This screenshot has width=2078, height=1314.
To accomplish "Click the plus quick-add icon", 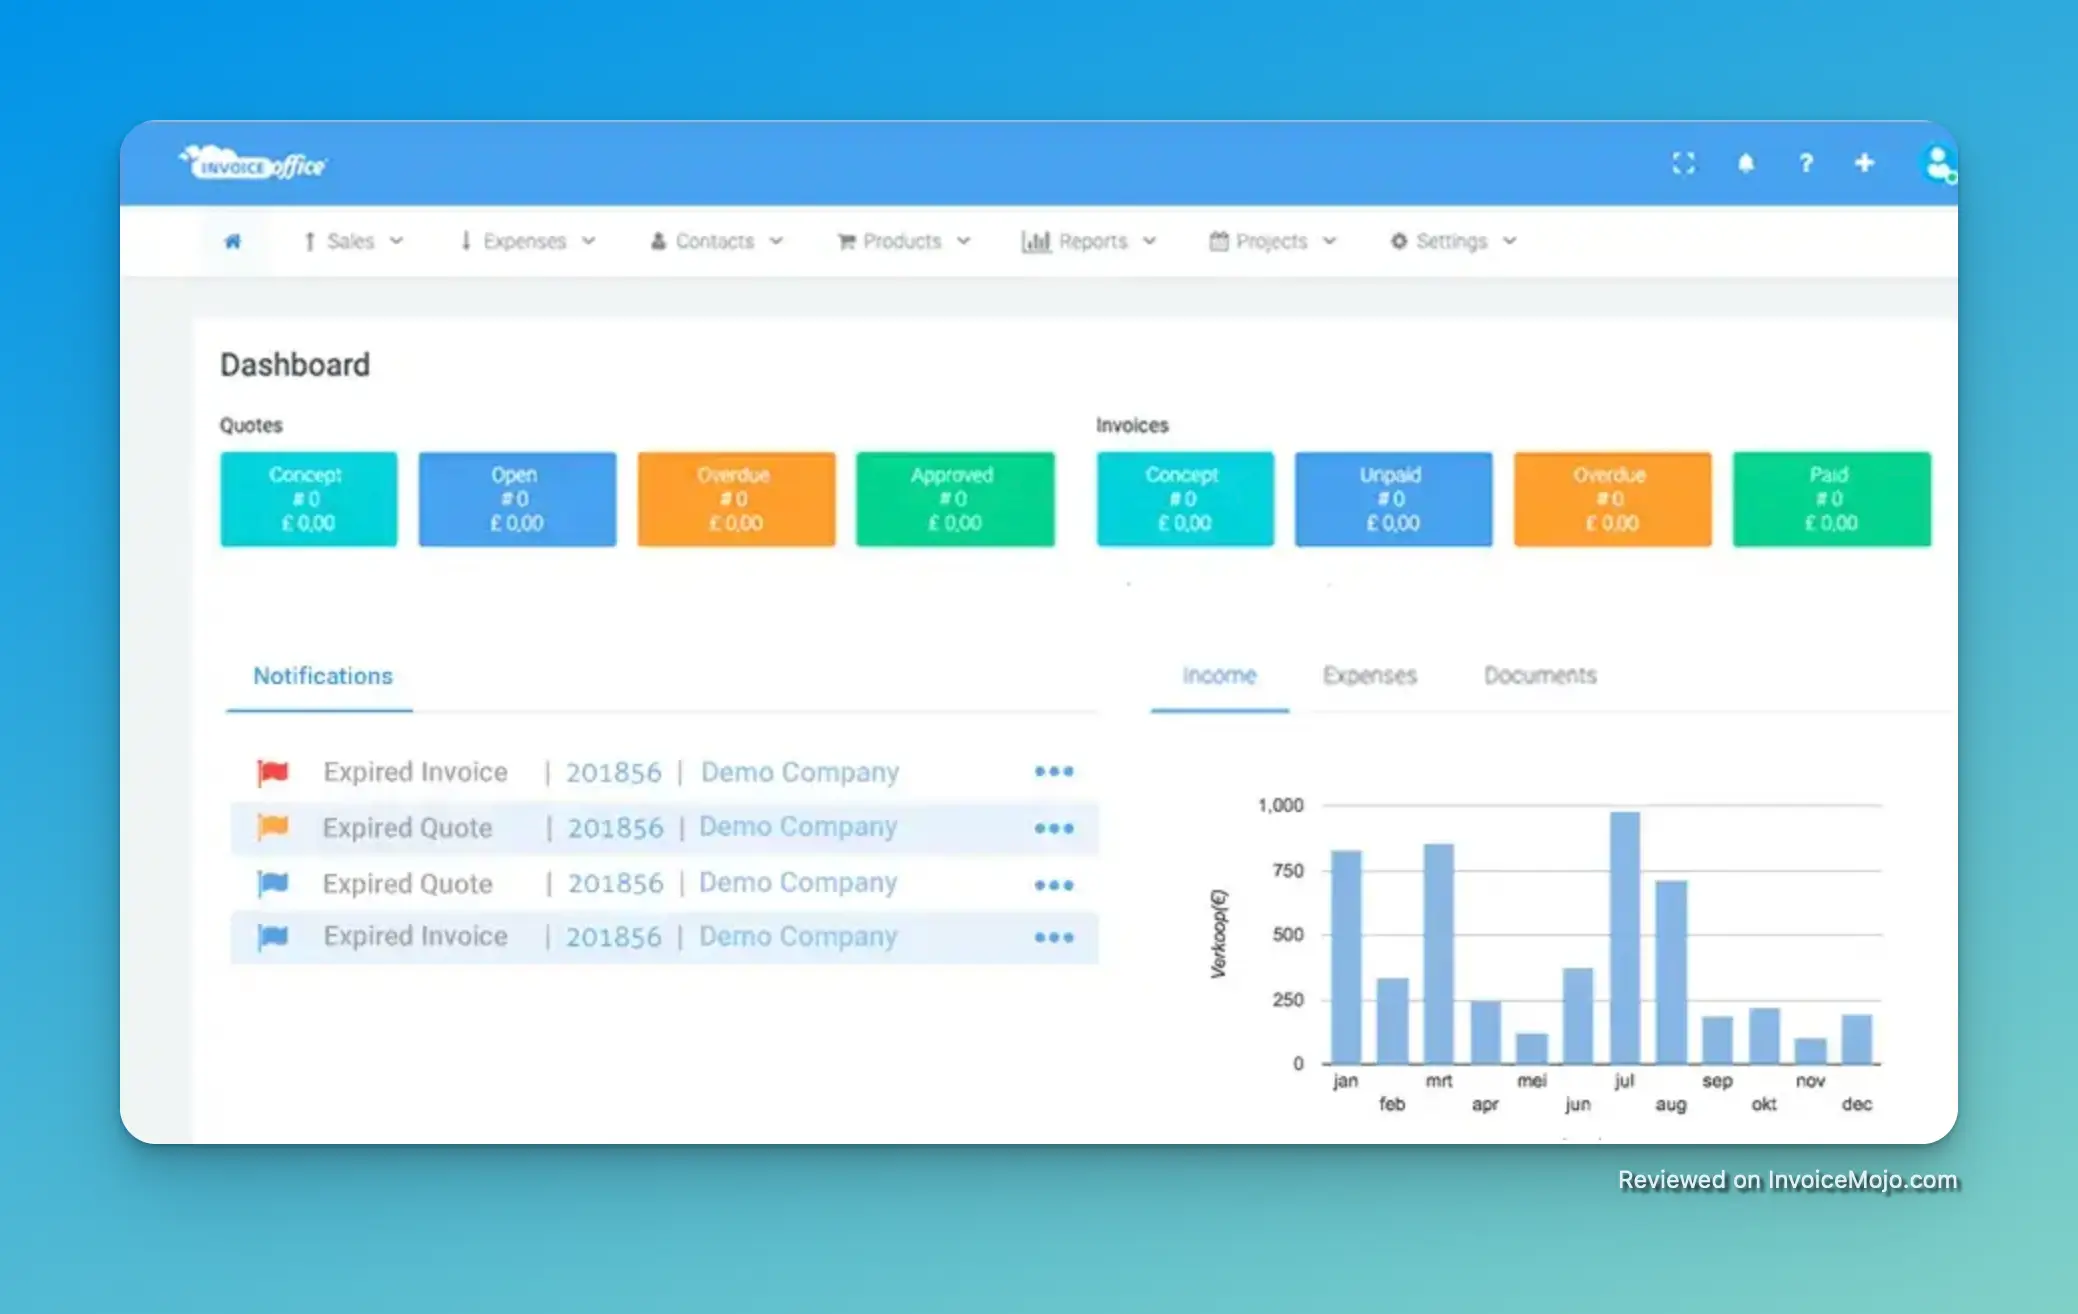I will tap(1866, 163).
